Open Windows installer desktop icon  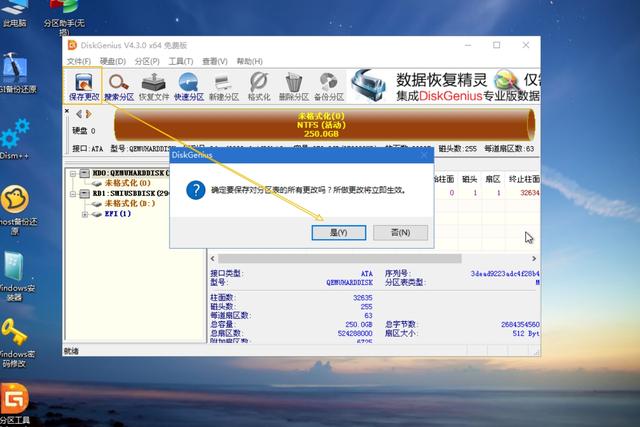point(16,276)
